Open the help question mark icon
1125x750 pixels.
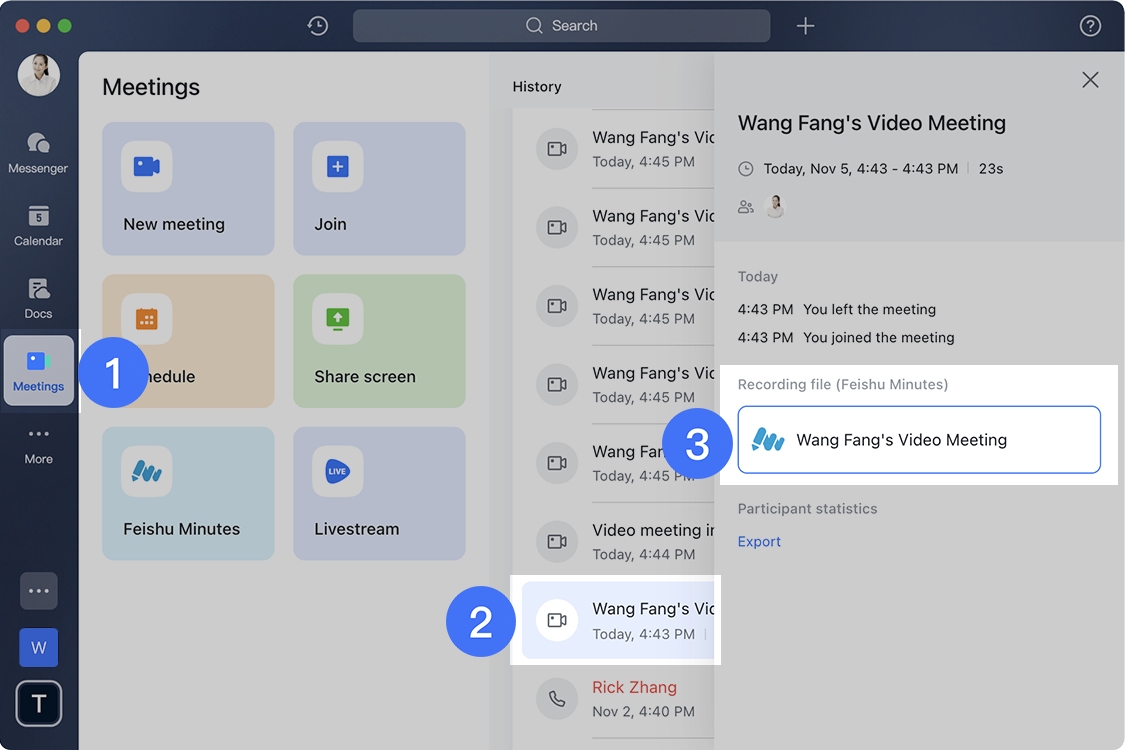(x=1090, y=26)
